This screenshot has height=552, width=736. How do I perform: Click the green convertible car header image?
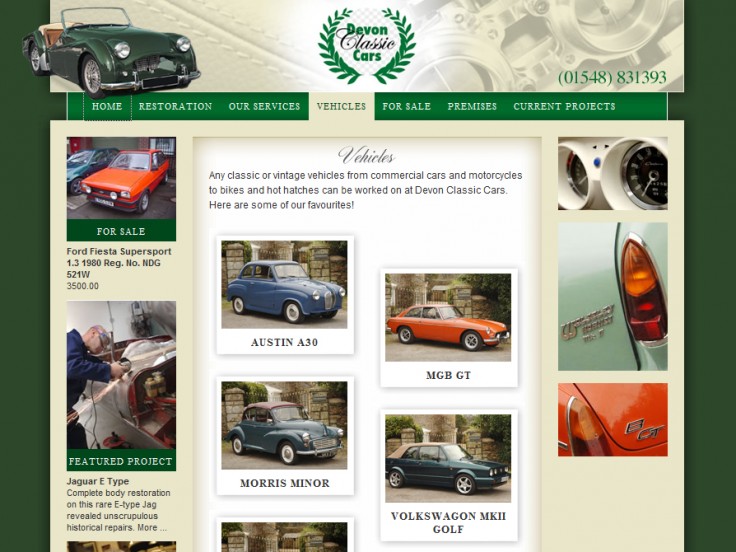click(x=110, y=50)
